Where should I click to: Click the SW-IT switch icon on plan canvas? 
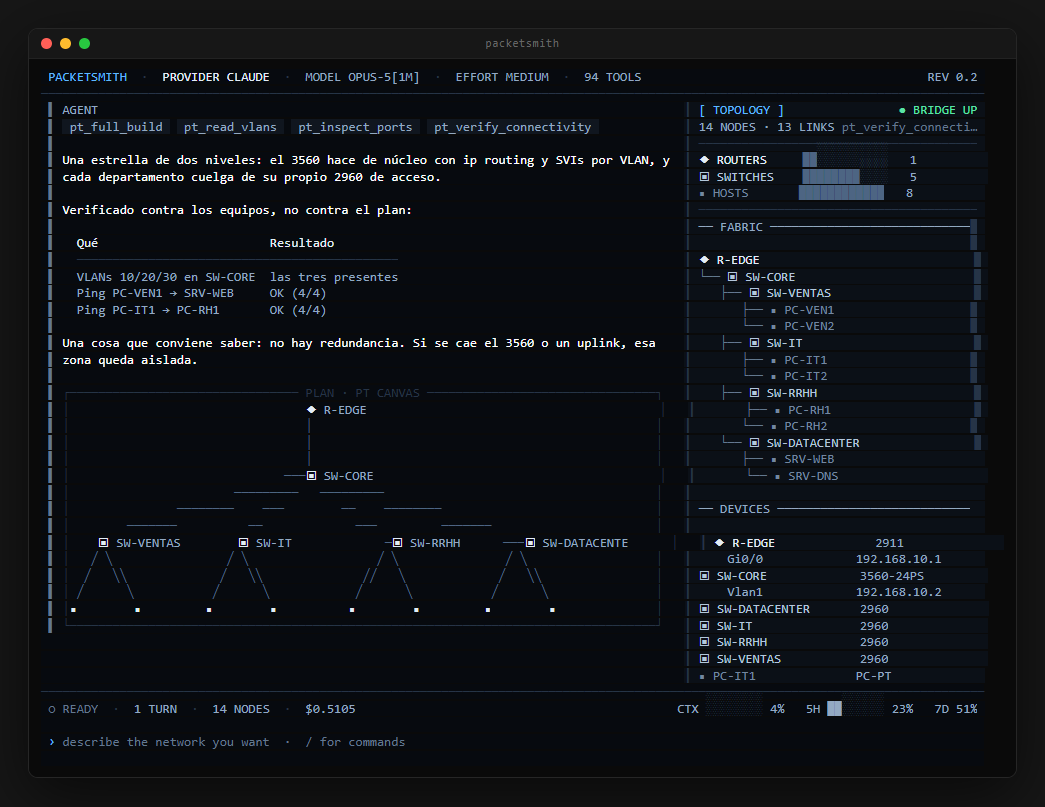(243, 542)
